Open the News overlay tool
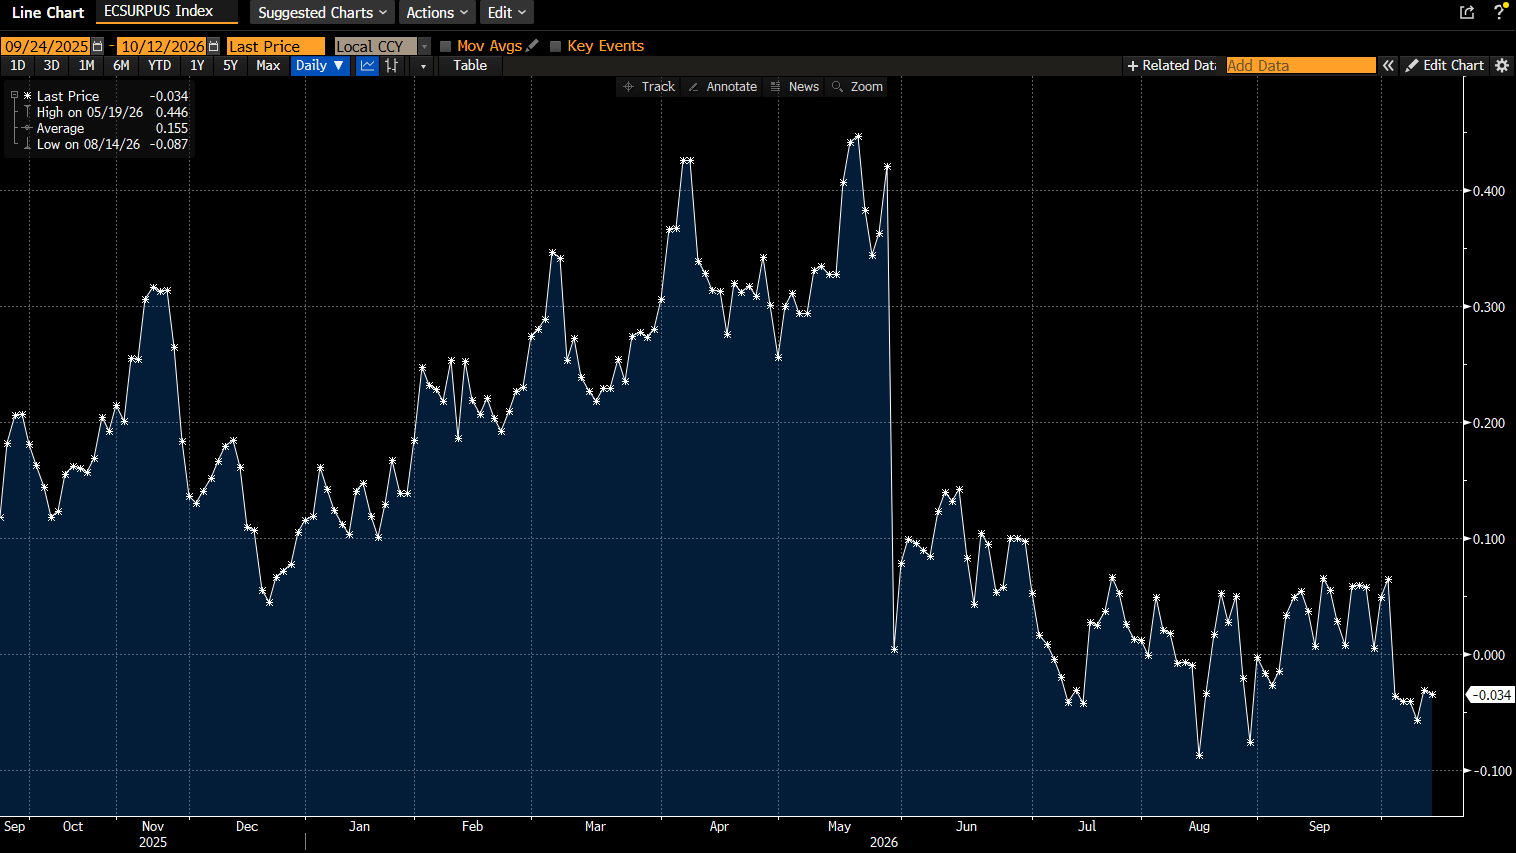The width and height of the screenshot is (1516, 853). click(795, 87)
